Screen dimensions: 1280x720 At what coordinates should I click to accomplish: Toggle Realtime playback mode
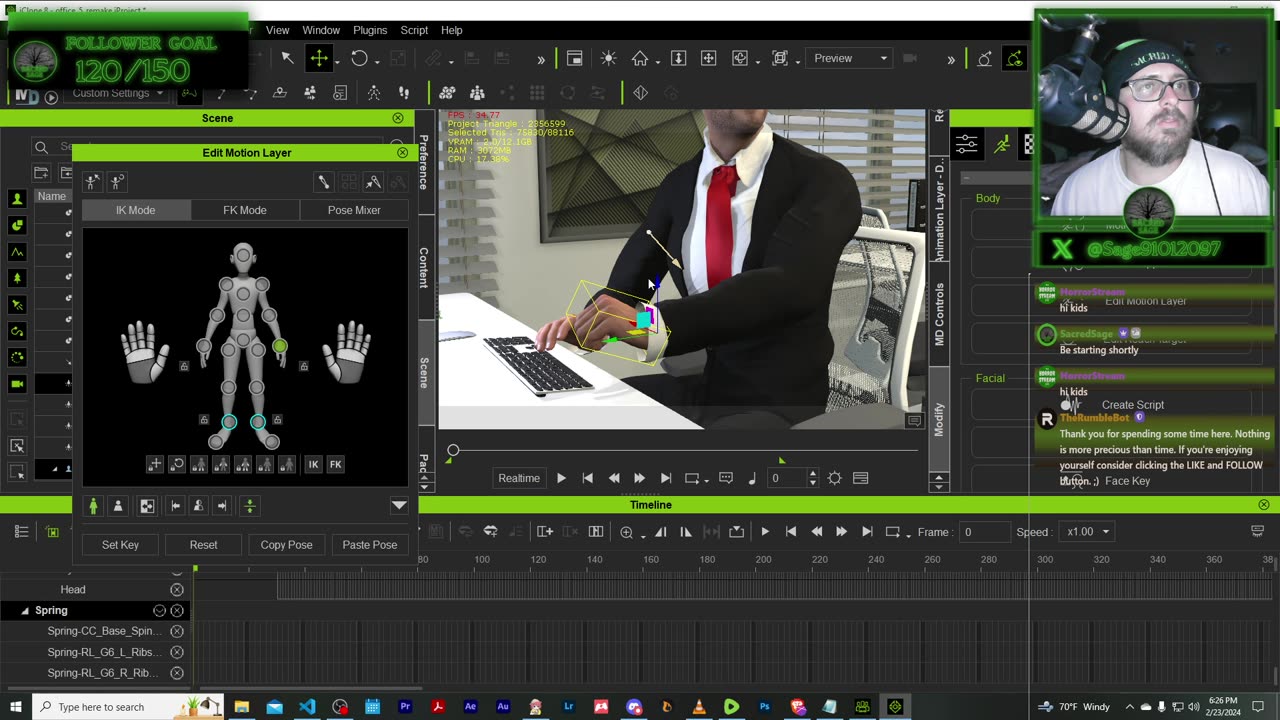tap(519, 478)
